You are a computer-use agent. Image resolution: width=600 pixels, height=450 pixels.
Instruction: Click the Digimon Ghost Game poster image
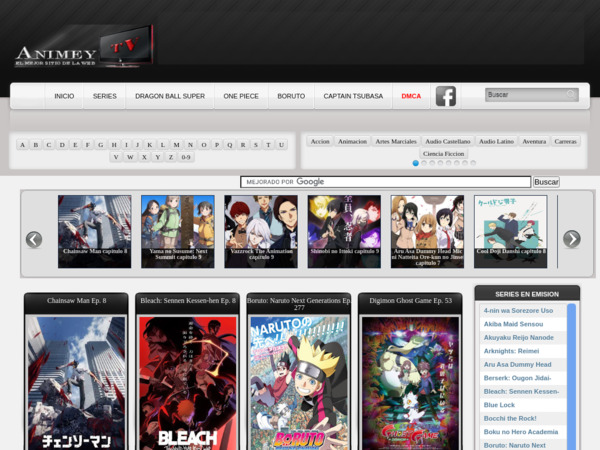(411, 383)
